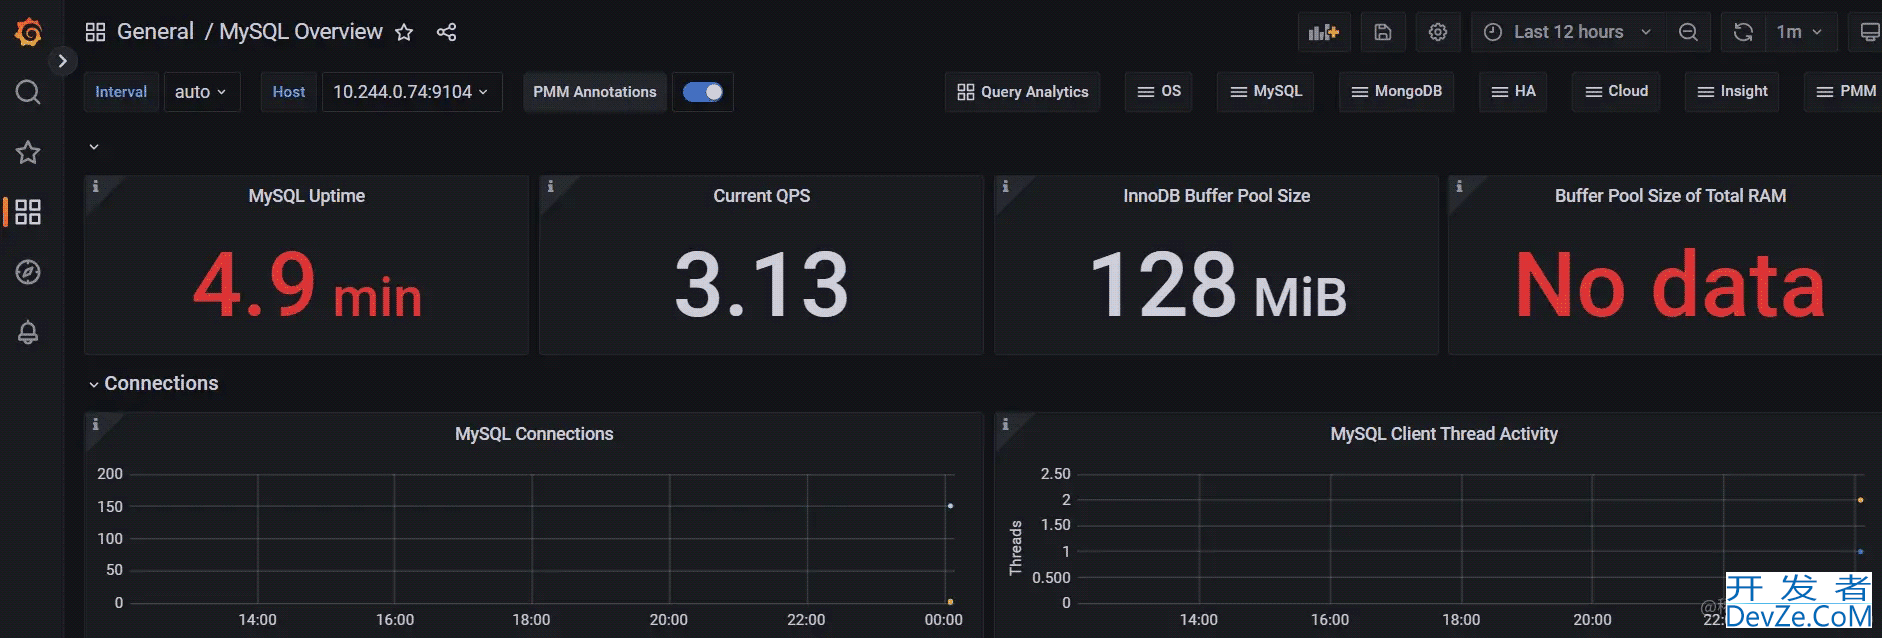Click the 4.9 min uptime value
This screenshot has height=638, width=1882.
click(x=307, y=285)
